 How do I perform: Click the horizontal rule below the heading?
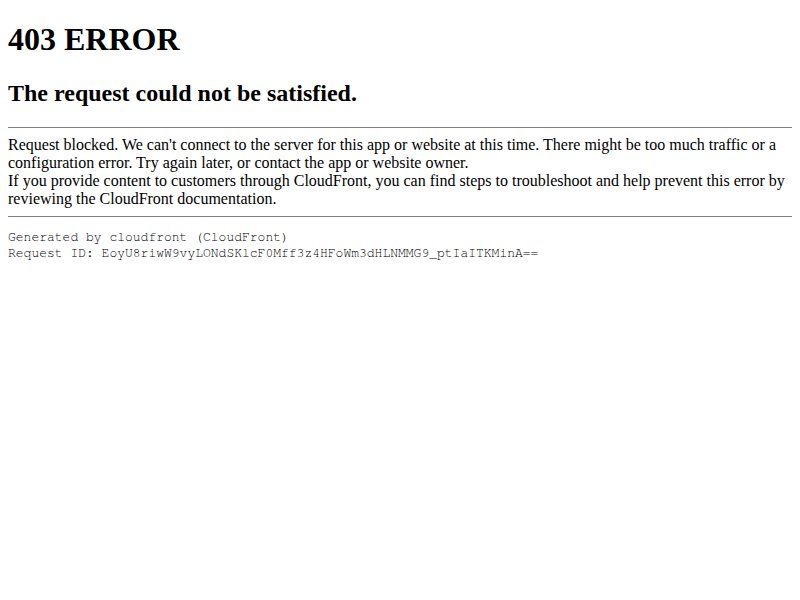[400, 128]
